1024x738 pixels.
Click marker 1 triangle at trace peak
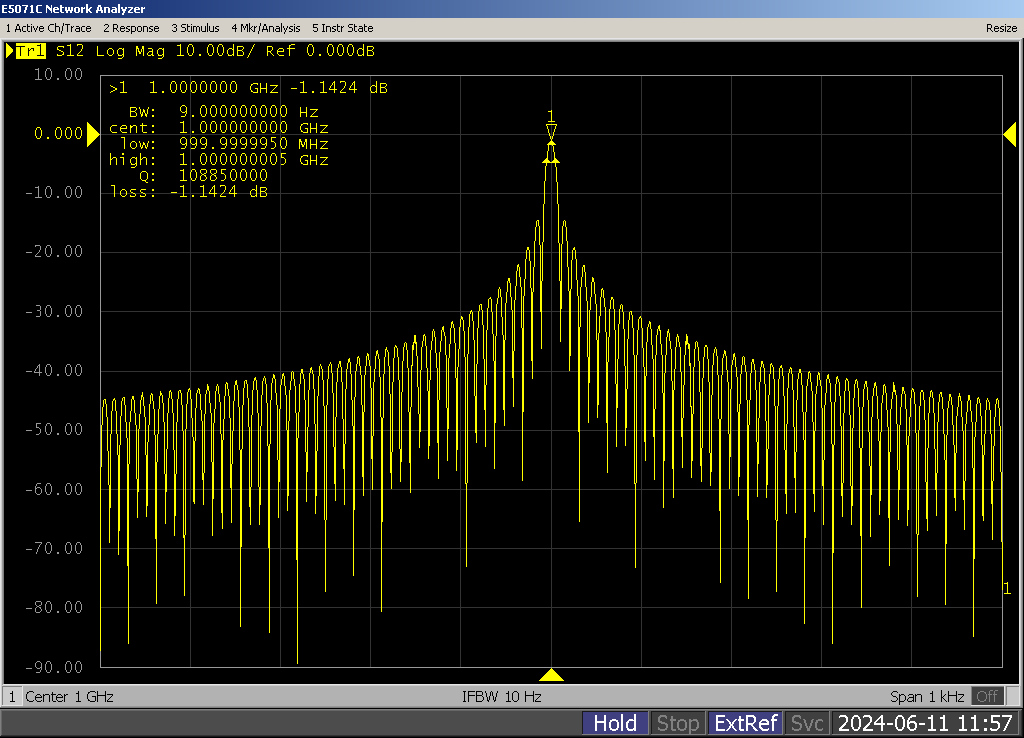[551, 131]
